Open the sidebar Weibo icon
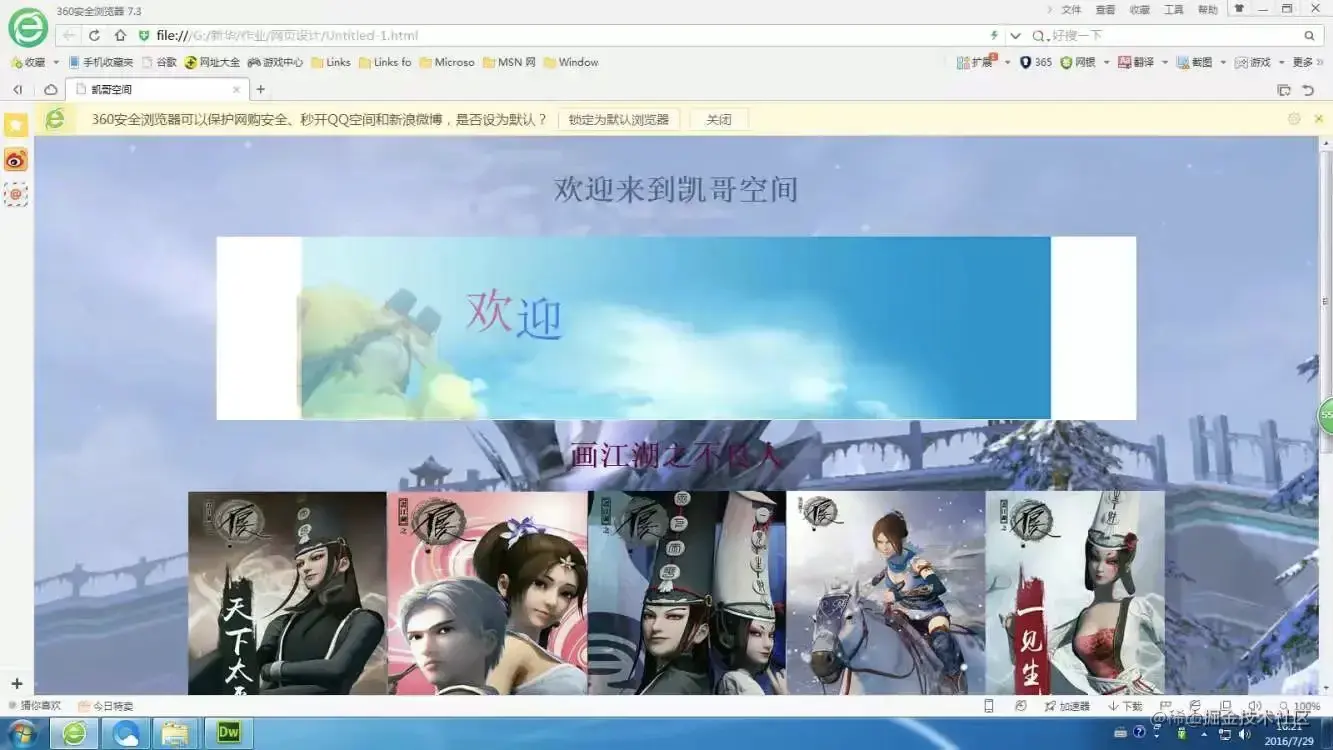The image size is (1333, 750). coord(16,159)
